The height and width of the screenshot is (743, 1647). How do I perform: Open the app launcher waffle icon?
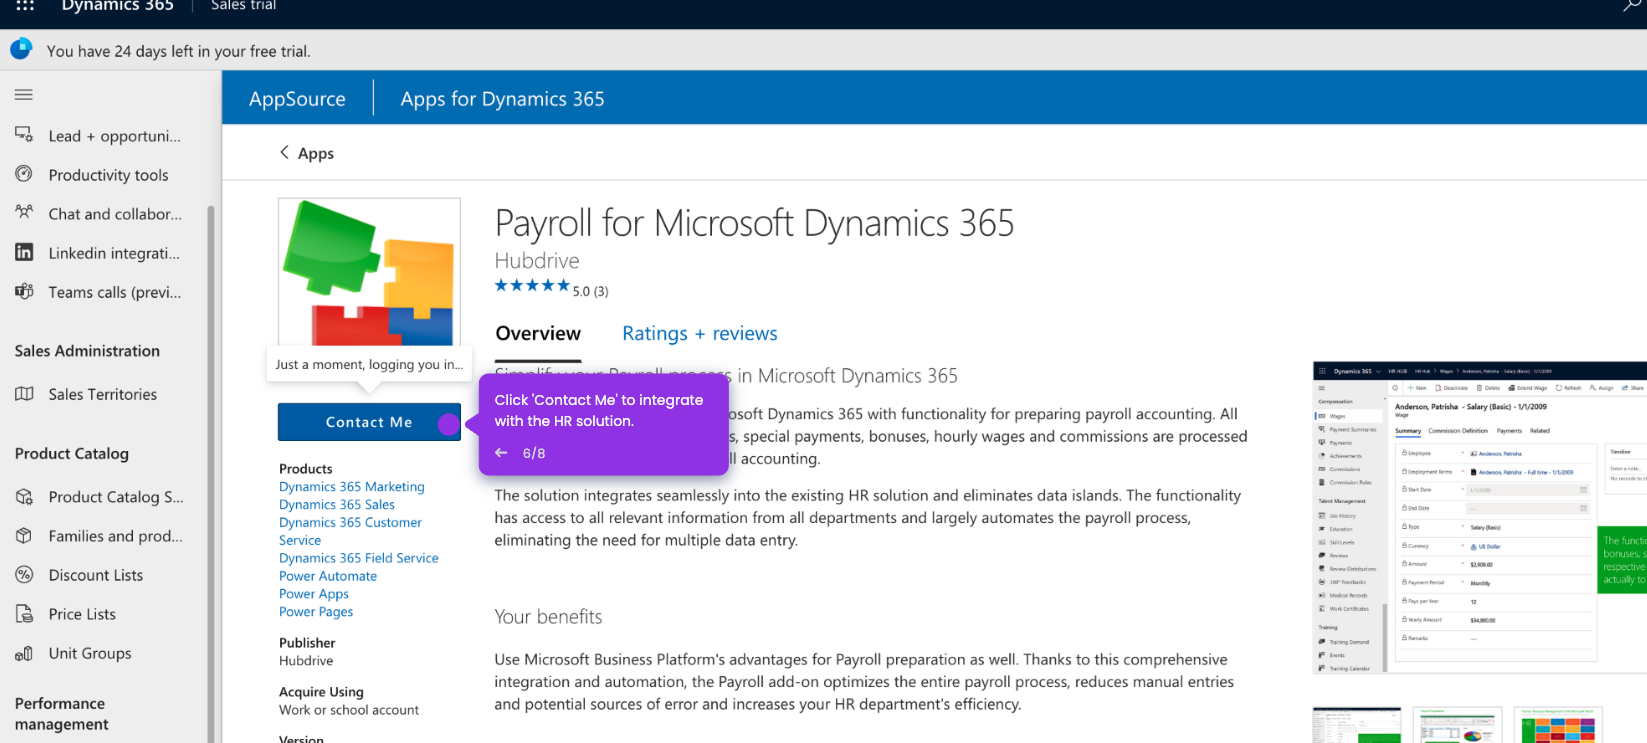pos(25,5)
